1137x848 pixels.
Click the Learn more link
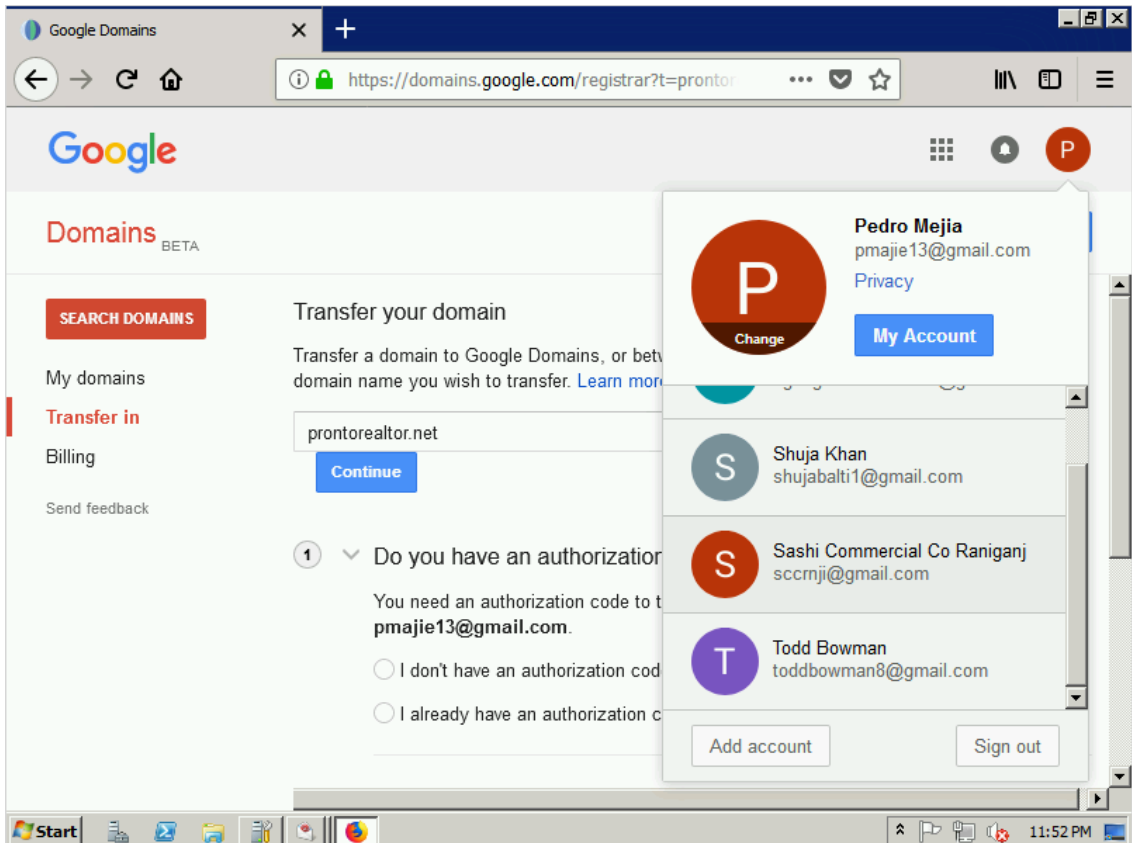[619, 381]
